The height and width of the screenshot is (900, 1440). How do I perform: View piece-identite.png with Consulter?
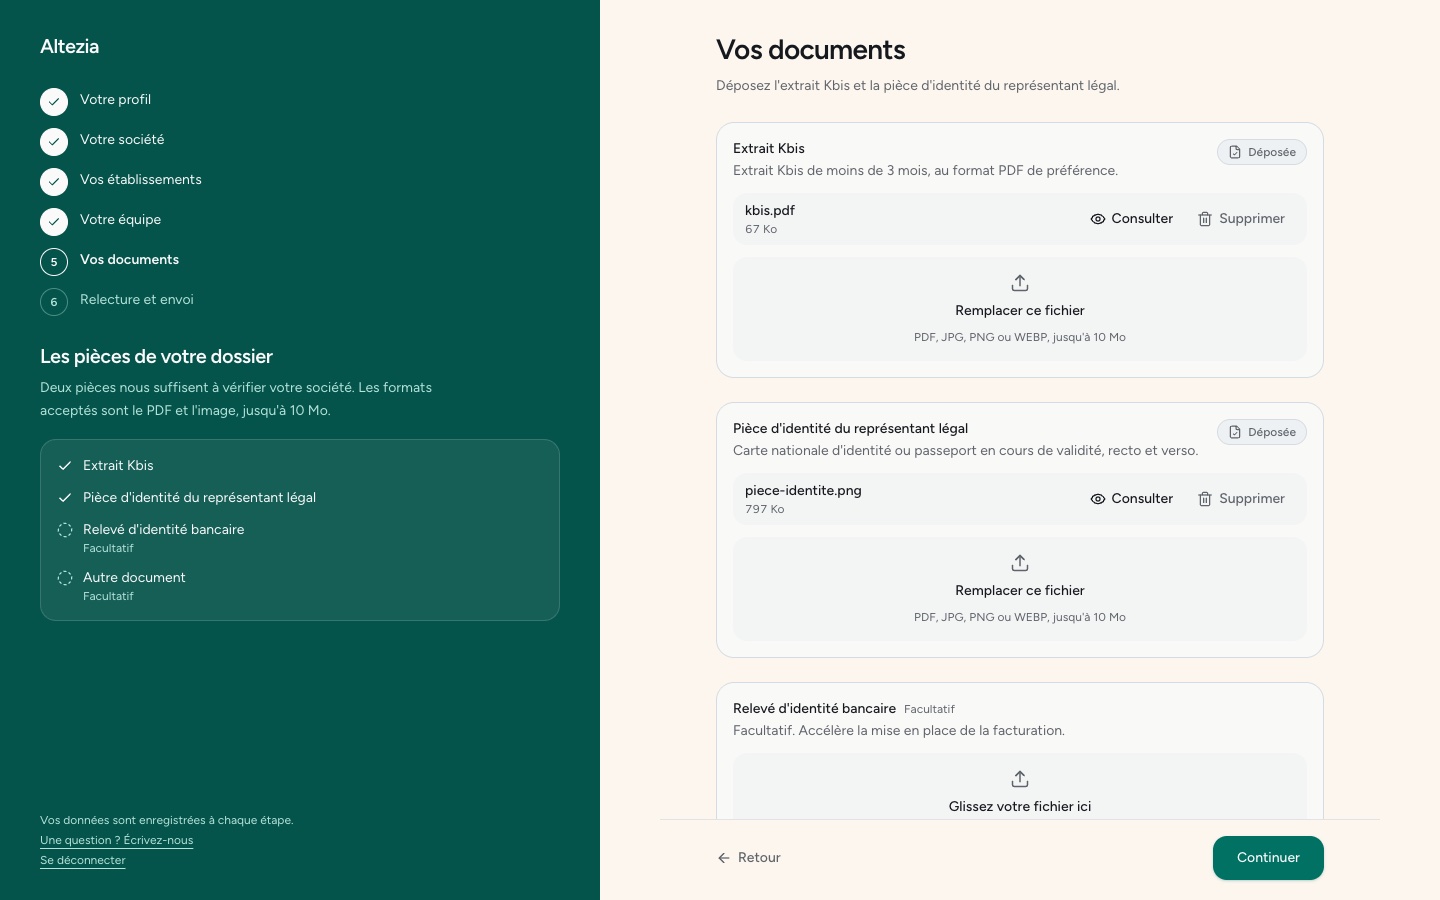pos(1131,499)
